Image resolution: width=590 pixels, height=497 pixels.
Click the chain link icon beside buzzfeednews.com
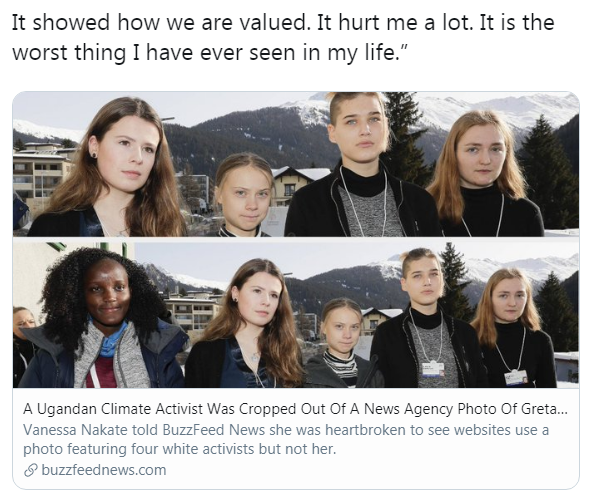(31, 470)
